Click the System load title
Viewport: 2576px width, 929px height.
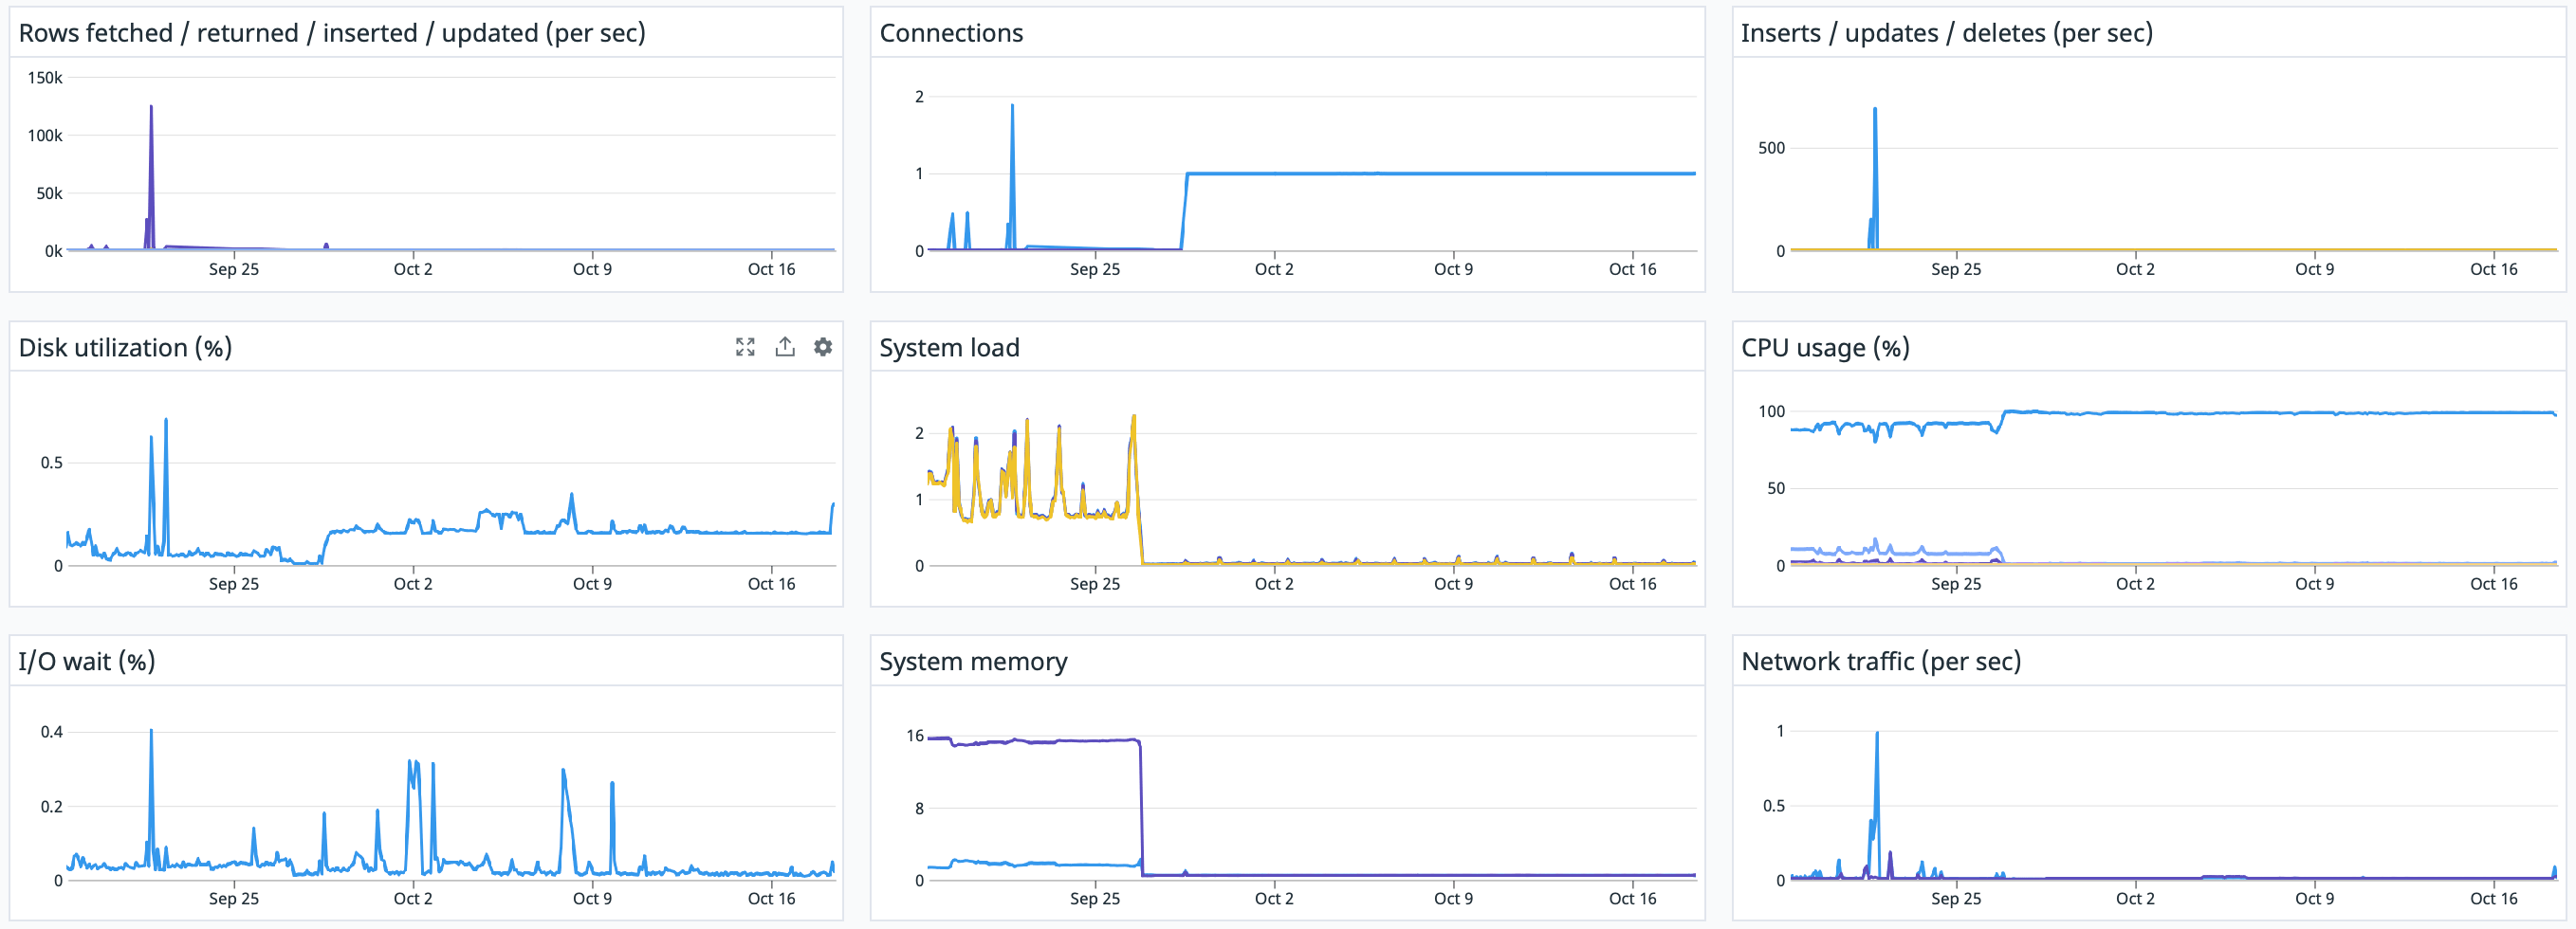[x=949, y=347]
